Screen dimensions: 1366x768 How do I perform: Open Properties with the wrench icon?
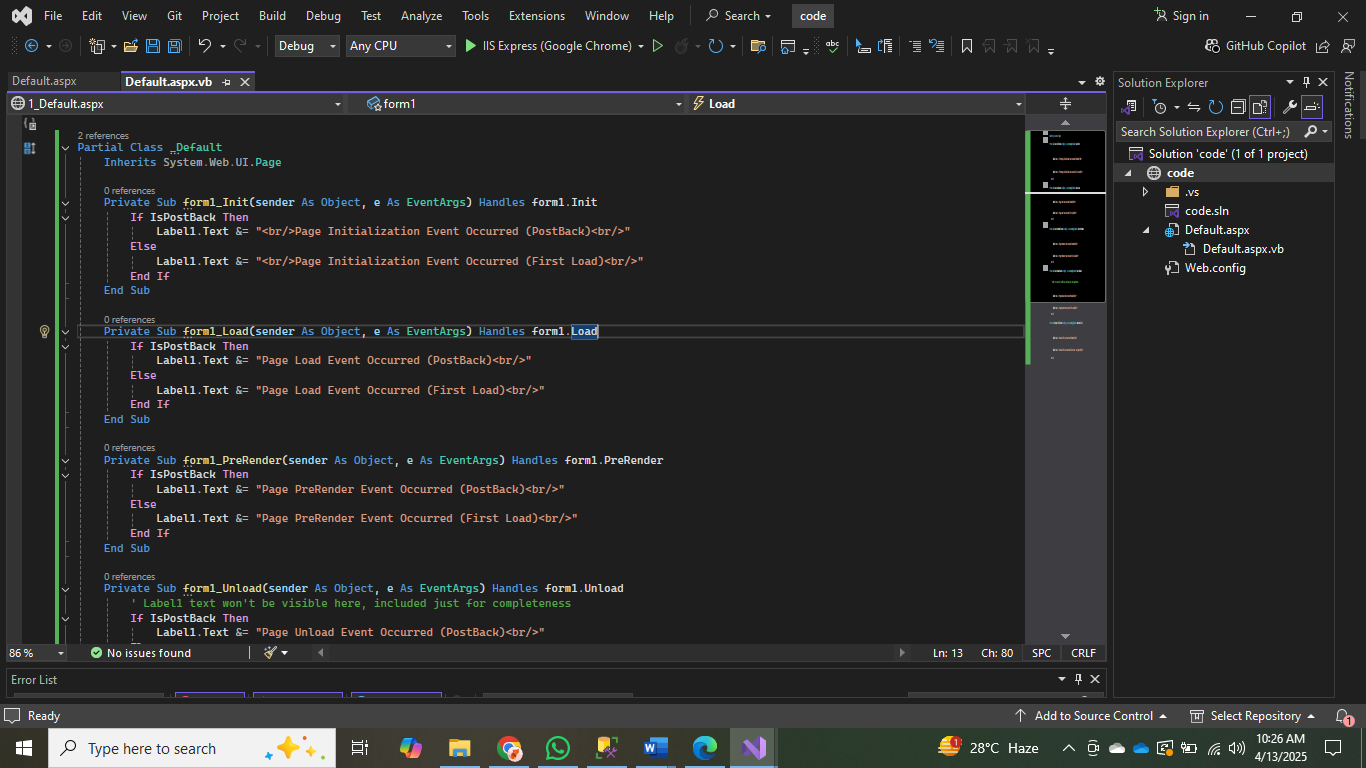click(1290, 107)
